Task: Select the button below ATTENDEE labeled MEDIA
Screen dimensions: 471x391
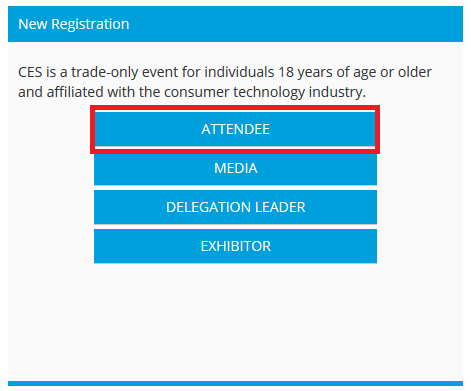Action: click(235, 168)
